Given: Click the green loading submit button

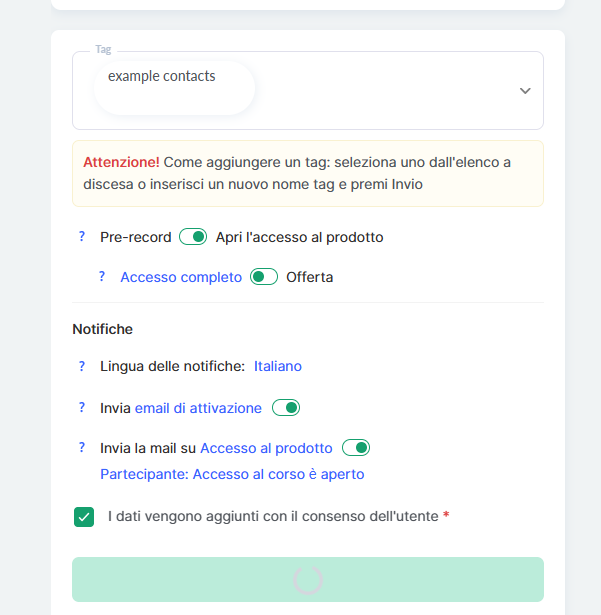Looking at the screenshot, I should [308, 579].
